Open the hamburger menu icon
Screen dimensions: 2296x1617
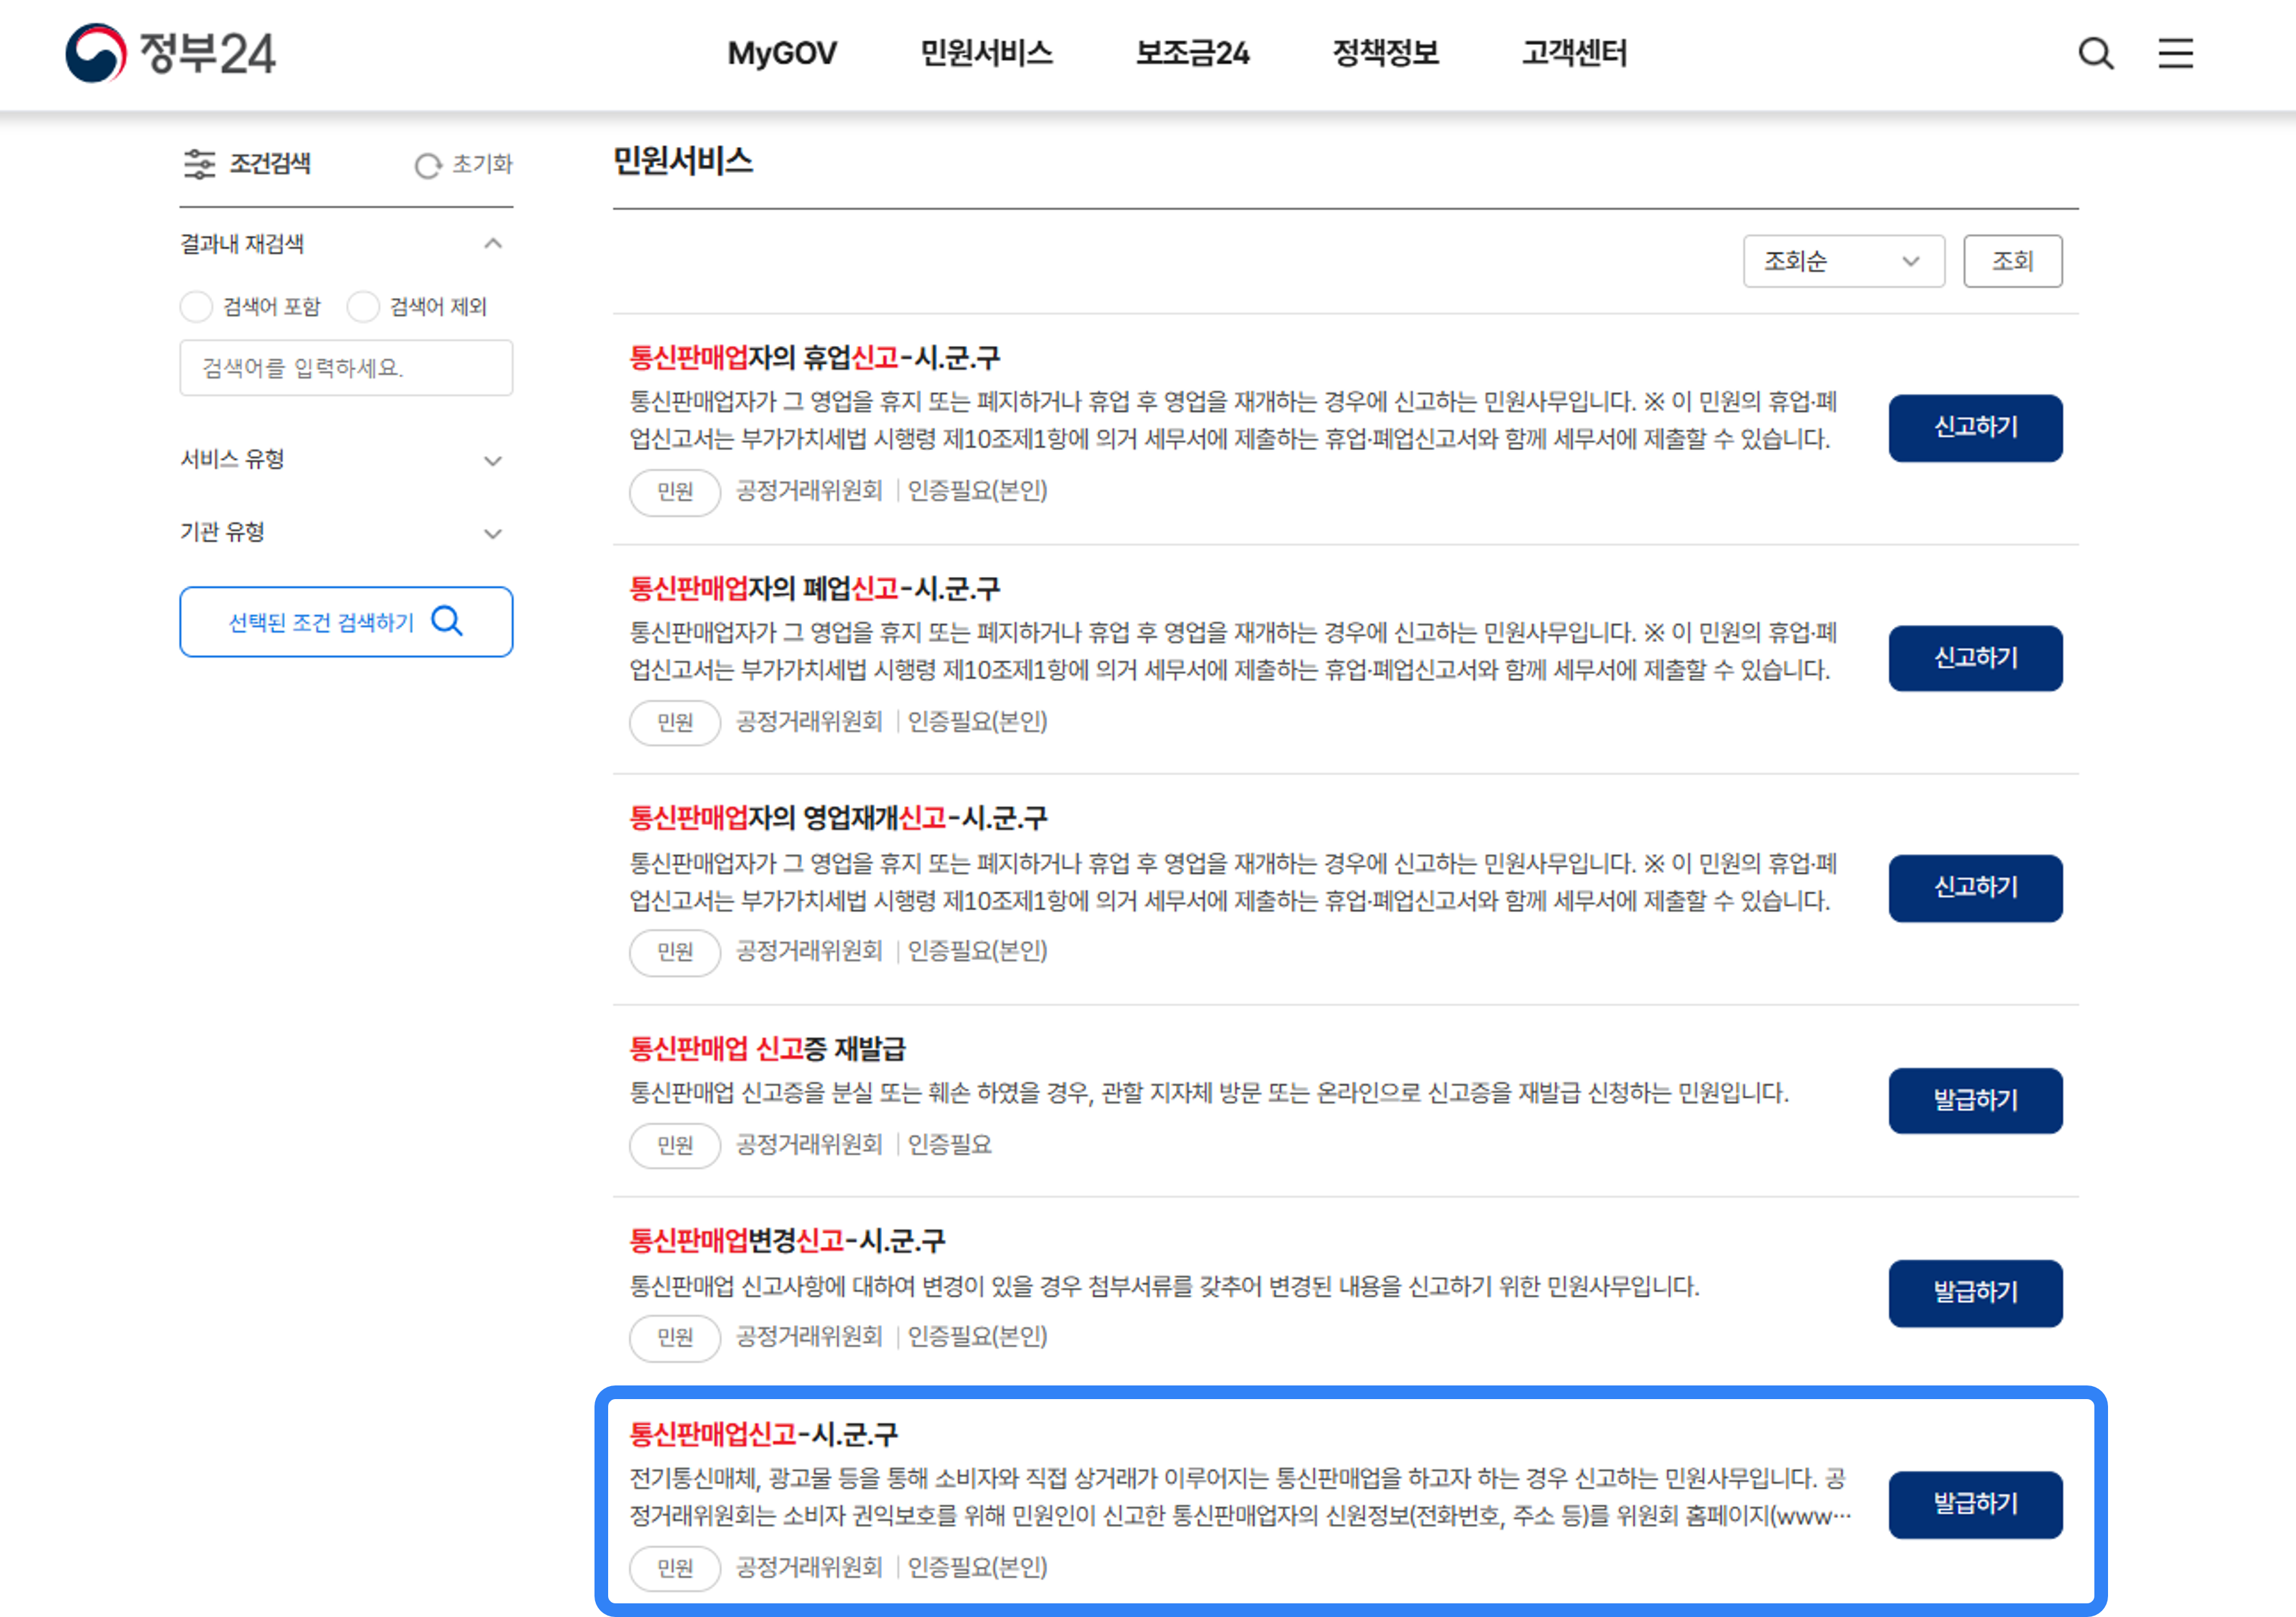tap(2175, 53)
